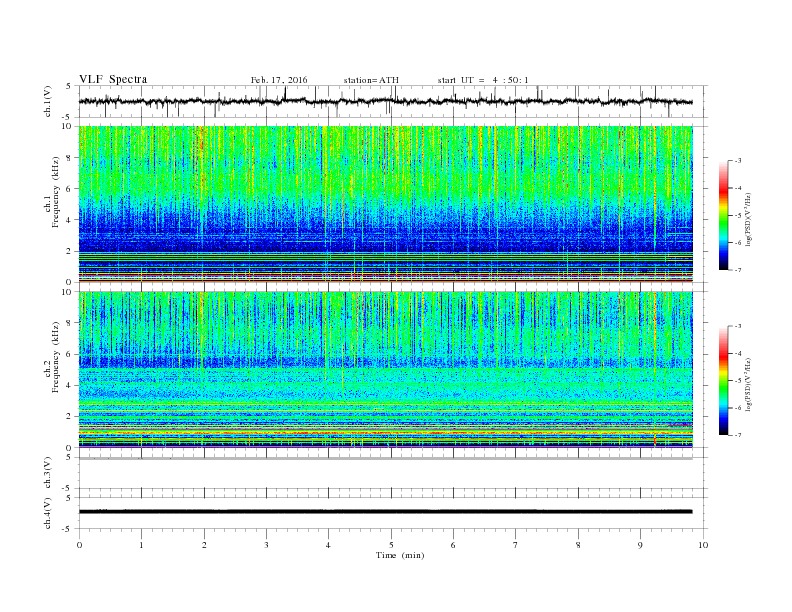Click the ch.1 spectrogram color bar
Image resolution: width=792 pixels, height=612 pixels.
coord(723,215)
